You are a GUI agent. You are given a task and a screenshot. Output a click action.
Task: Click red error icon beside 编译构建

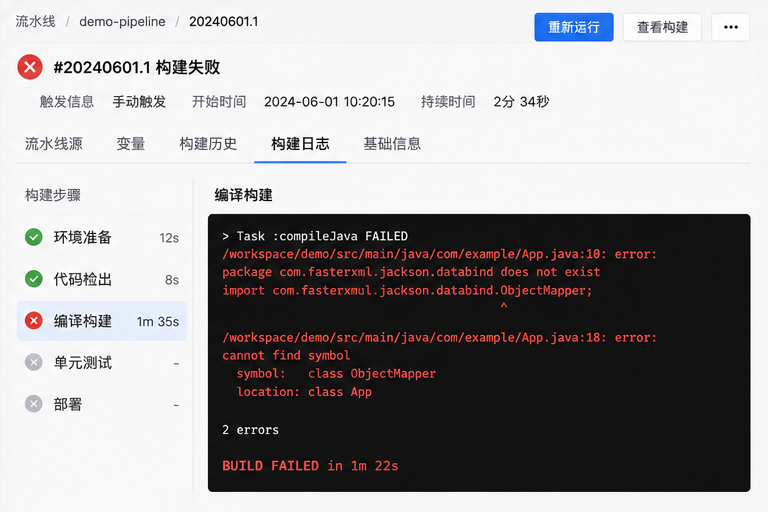(34, 321)
